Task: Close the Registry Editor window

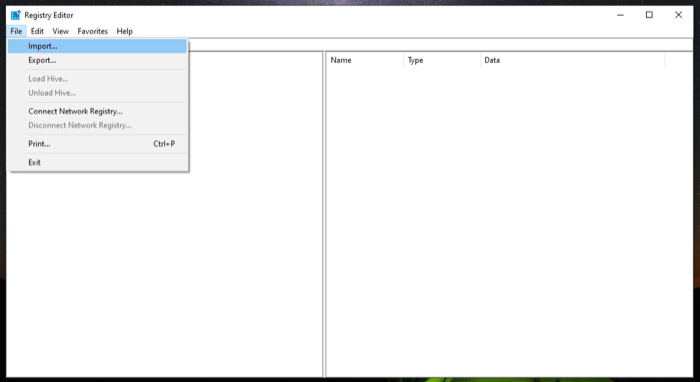Action: 678,15
